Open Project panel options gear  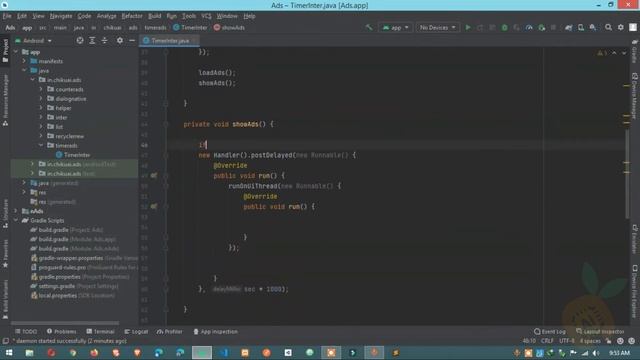pyautogui.click(x=120, y=40)
